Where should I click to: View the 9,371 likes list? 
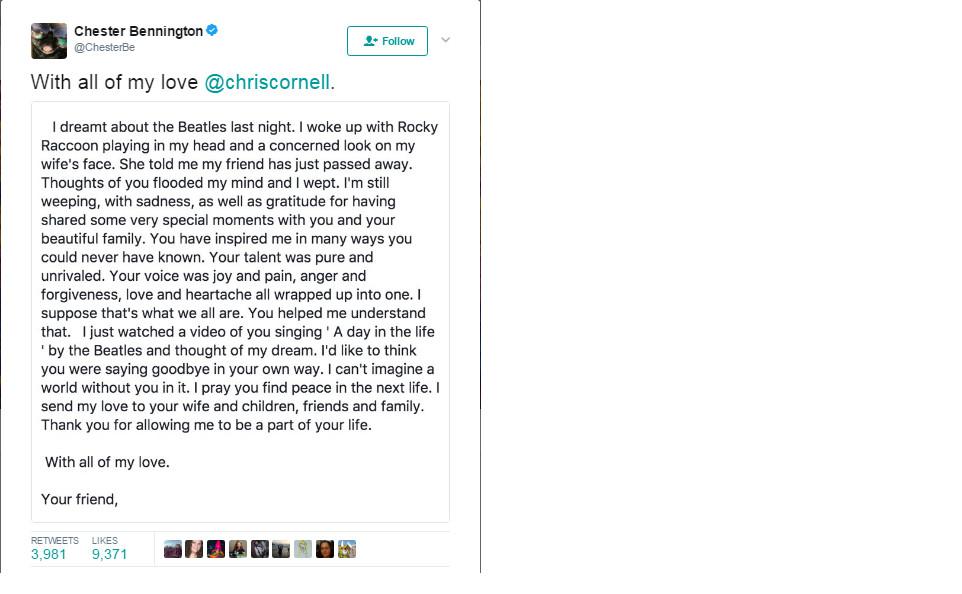pos(110,548)
